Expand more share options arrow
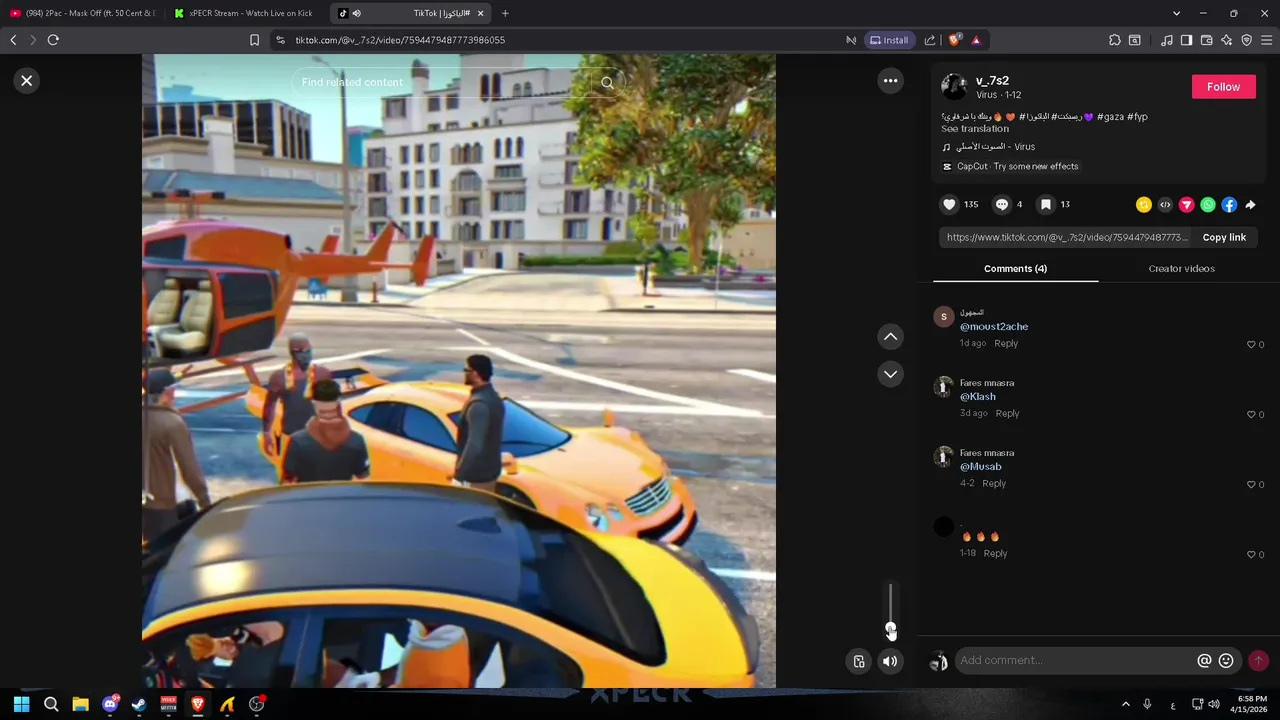The width and height of the screenshot is (1280, 720). (1250, 205)
